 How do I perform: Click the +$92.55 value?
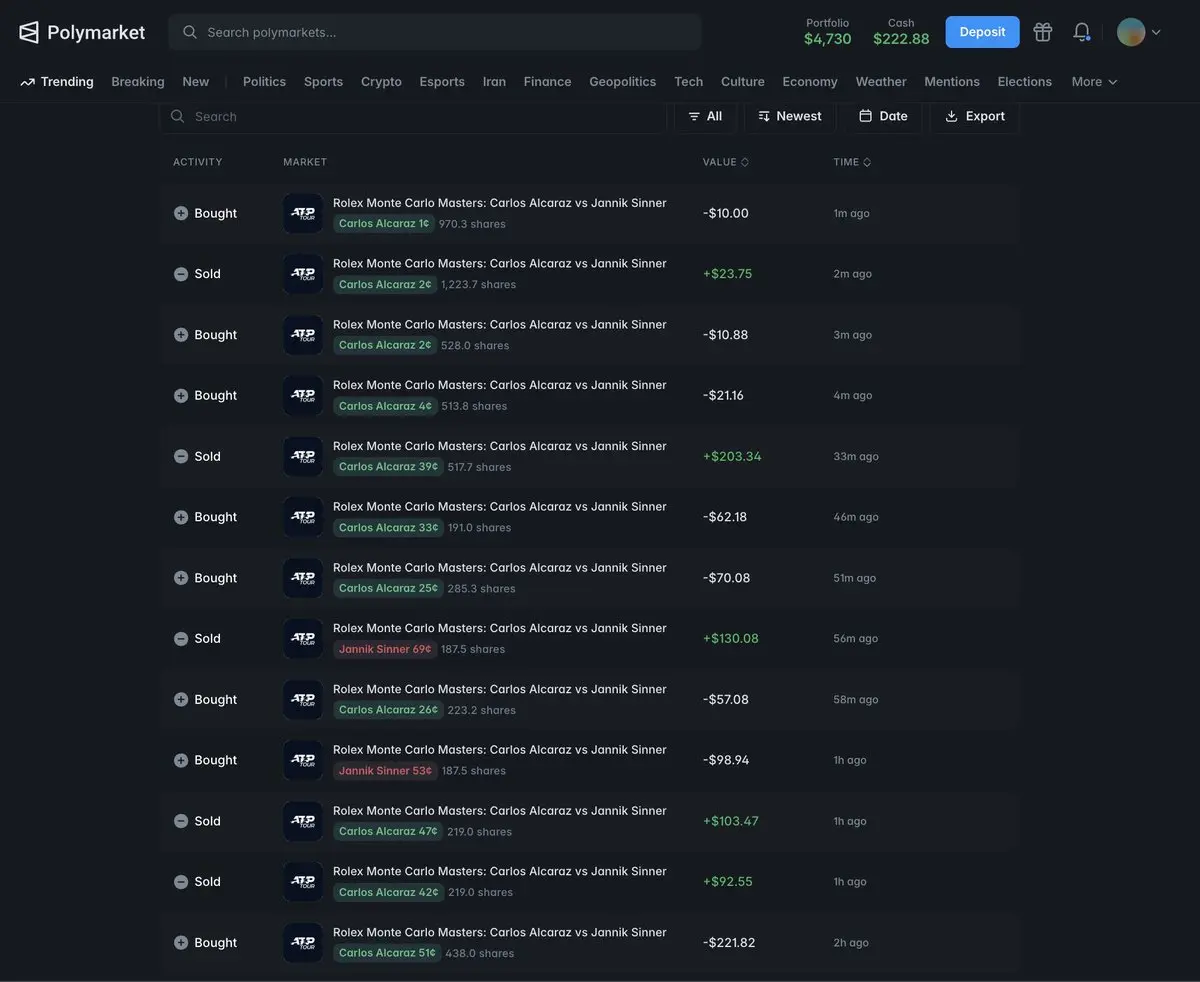728,882
